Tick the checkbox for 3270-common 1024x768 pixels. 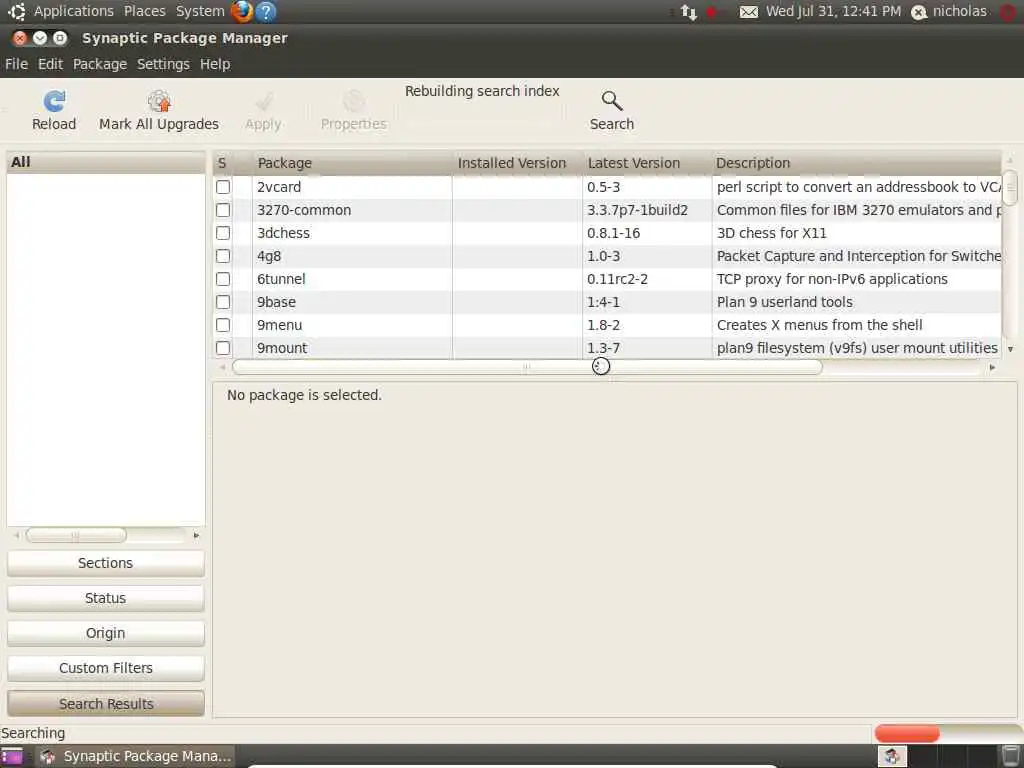(223, 210)
